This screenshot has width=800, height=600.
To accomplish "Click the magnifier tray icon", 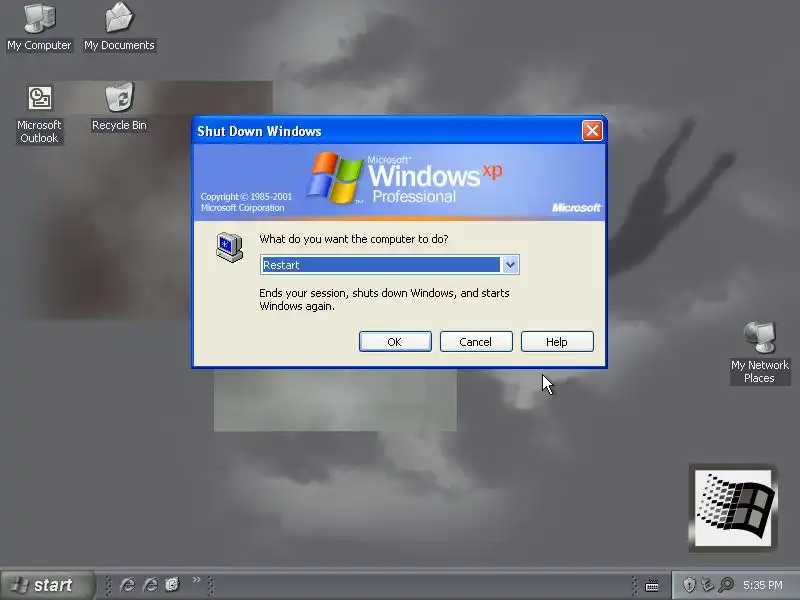I will click(726, 585).
